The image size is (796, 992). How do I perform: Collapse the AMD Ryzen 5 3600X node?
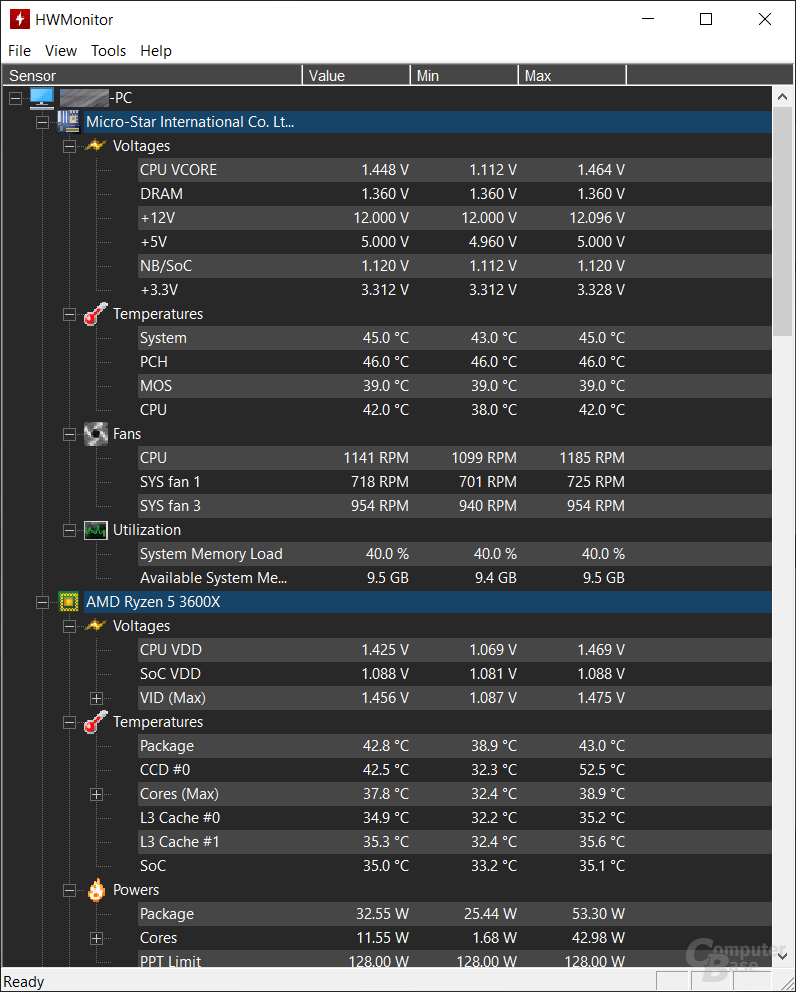click(x=42, y=602)
